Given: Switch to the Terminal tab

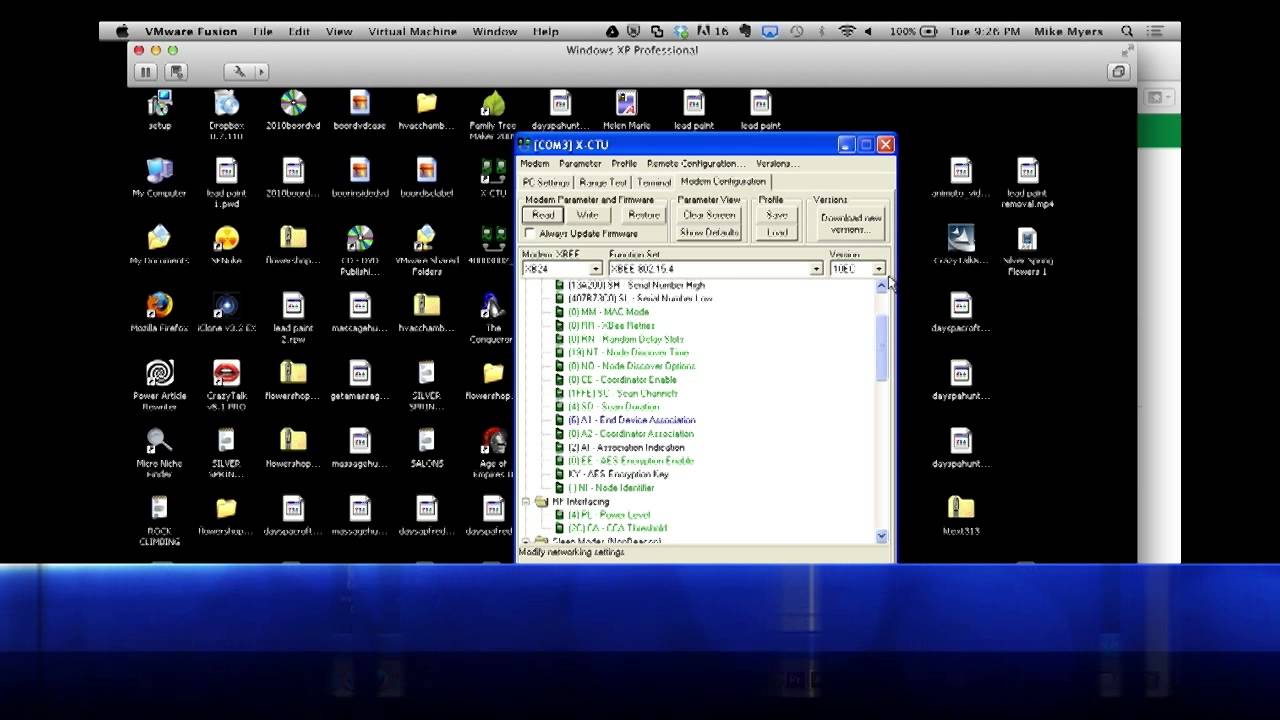Looking at the screenshot, I should [x=654, y=183].
